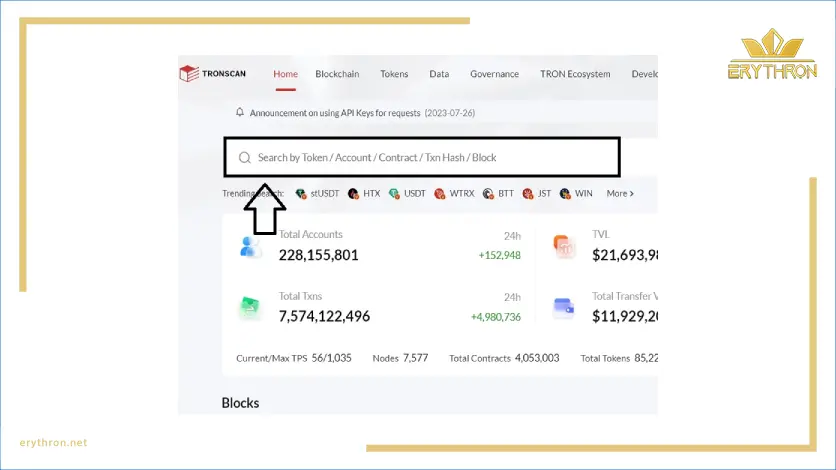
Task: Click the +152,948 24h accounts change
Action: click(500, 255)
